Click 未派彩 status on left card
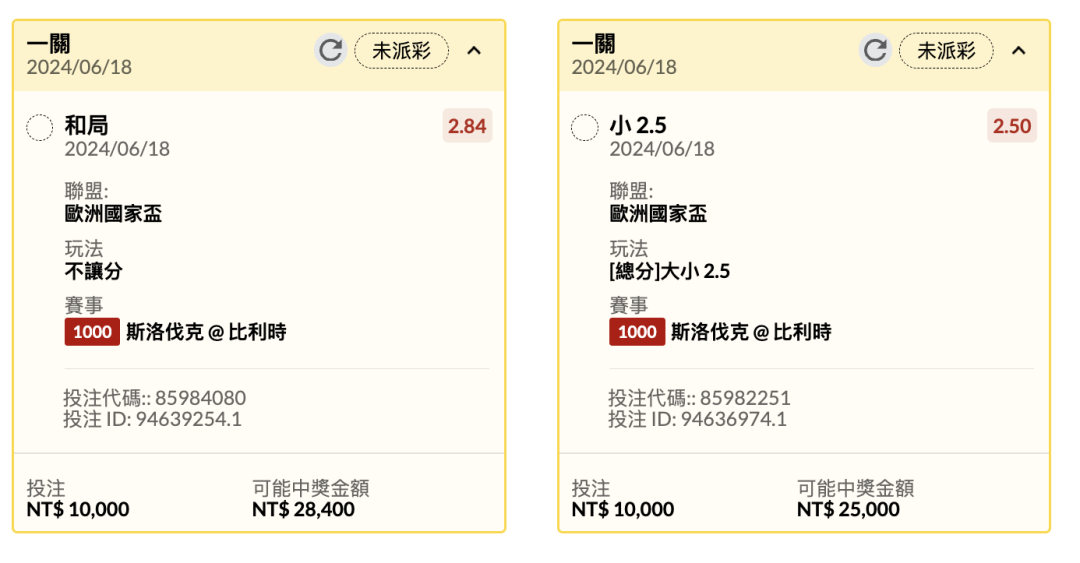1080x563 pixels. click(x=401, y=50)
